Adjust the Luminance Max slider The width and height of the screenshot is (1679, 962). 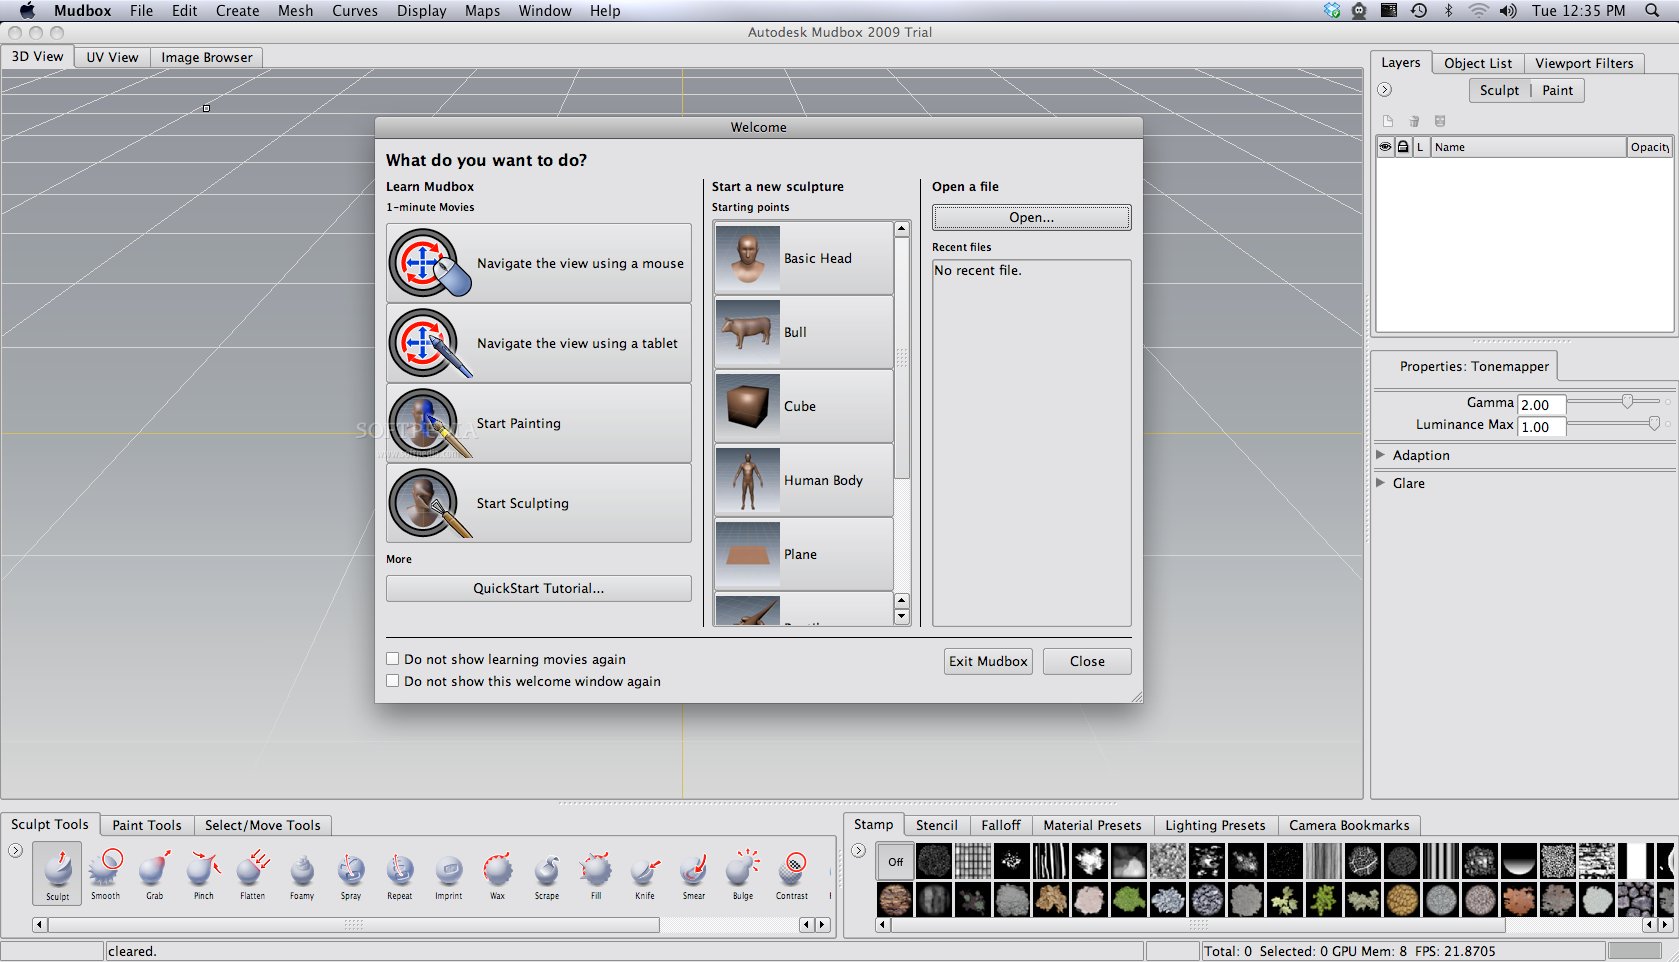(1654, 424)
